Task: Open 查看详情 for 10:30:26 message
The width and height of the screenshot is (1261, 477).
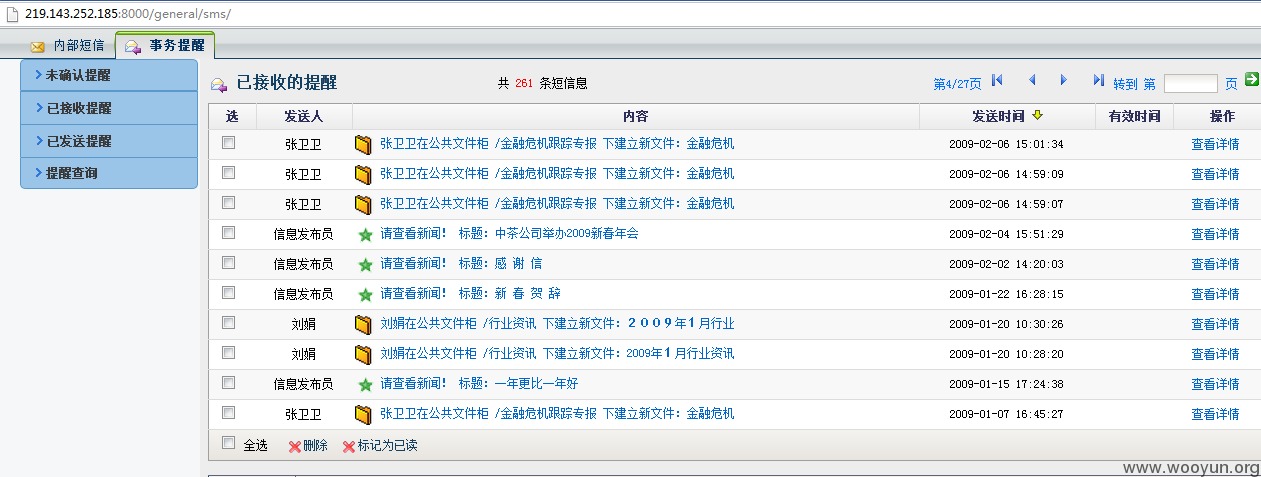Action: pos(1215,324)
